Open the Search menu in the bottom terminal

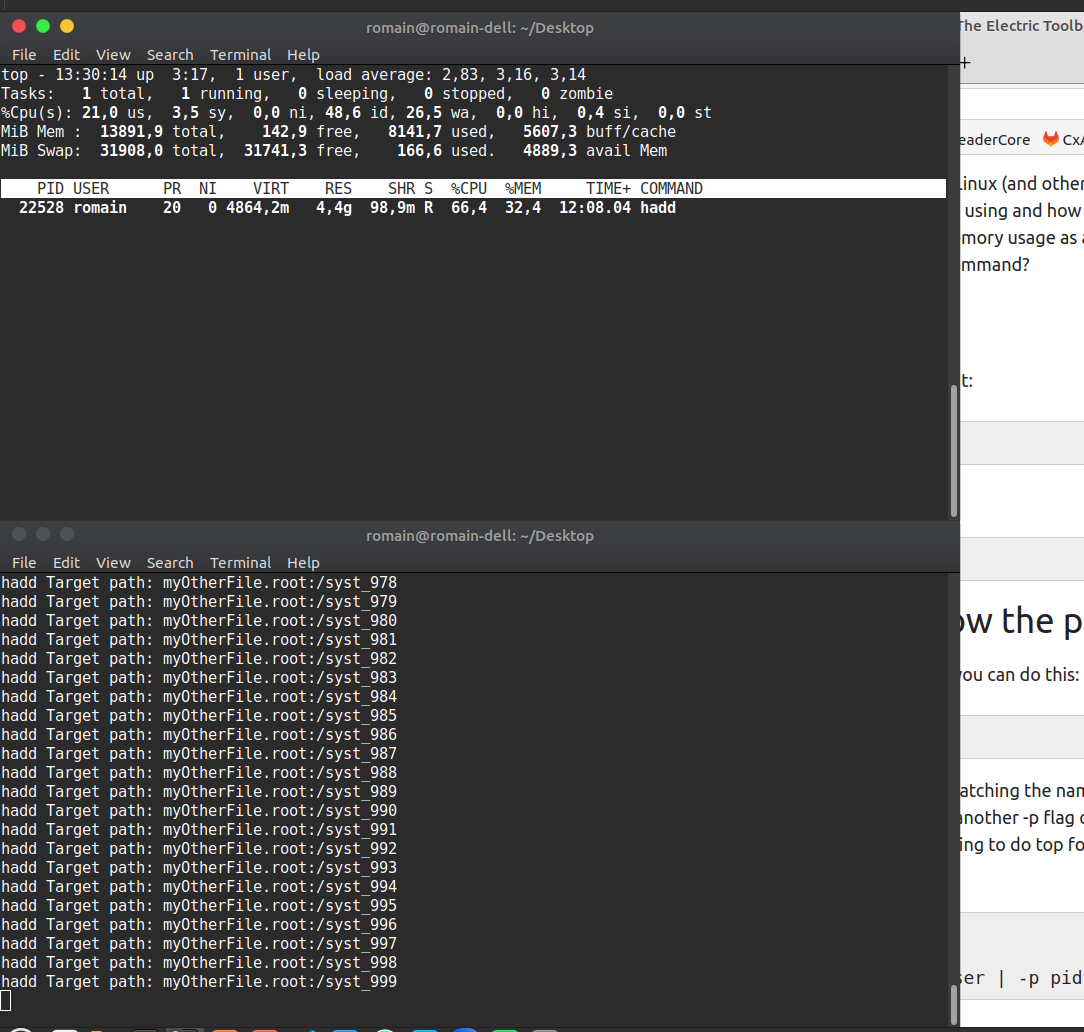[x=170, y=562]
